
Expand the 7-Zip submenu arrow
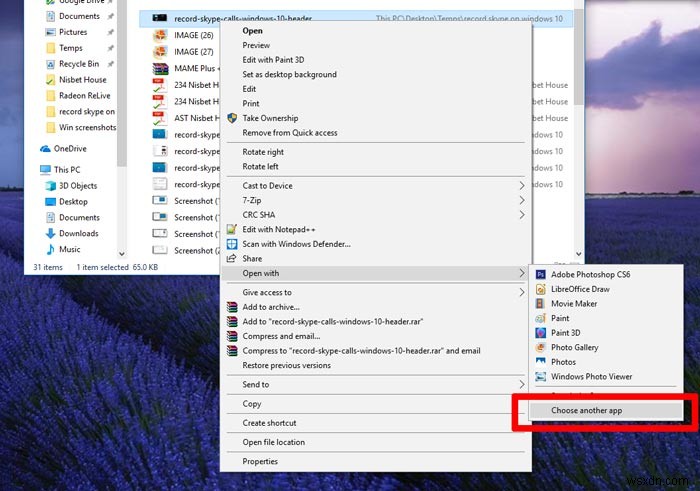coord(521,200)
